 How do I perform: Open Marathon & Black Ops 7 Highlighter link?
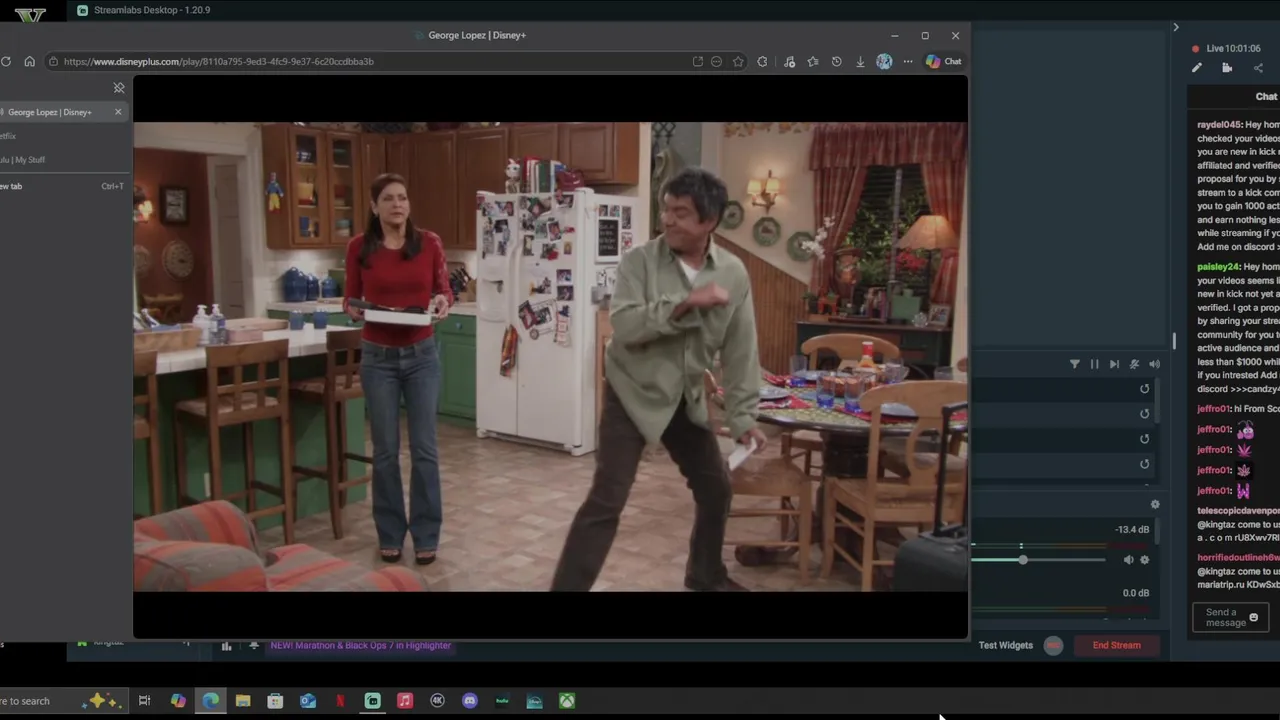360,645
